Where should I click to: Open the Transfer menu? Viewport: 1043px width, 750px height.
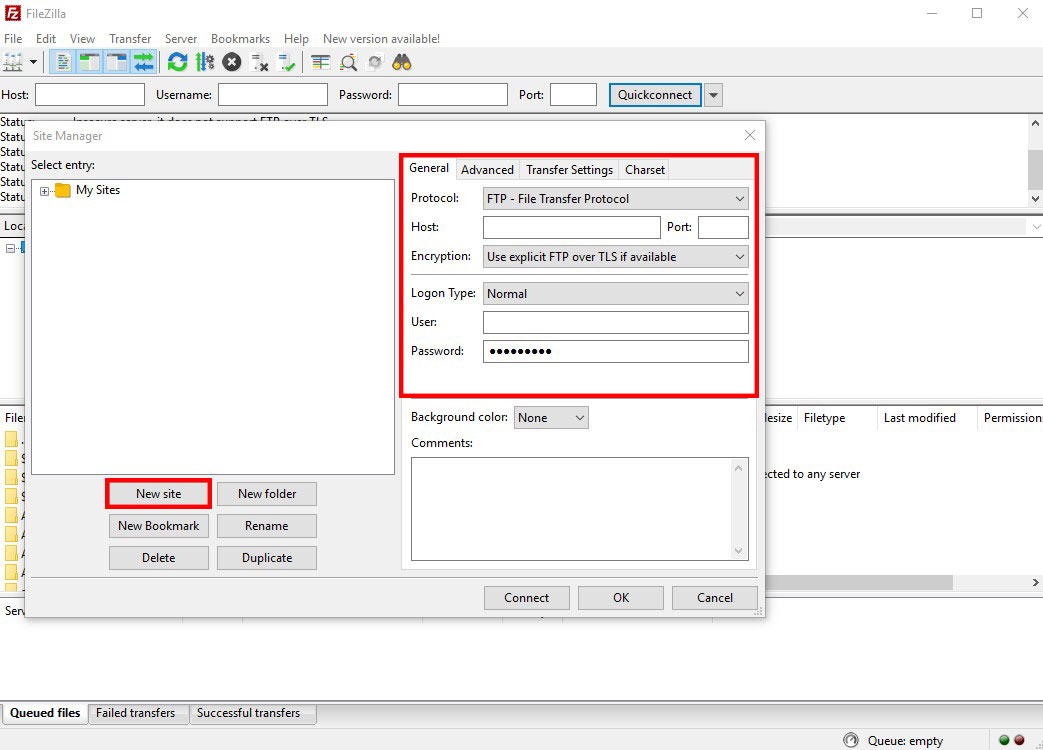tap(130, 39)
